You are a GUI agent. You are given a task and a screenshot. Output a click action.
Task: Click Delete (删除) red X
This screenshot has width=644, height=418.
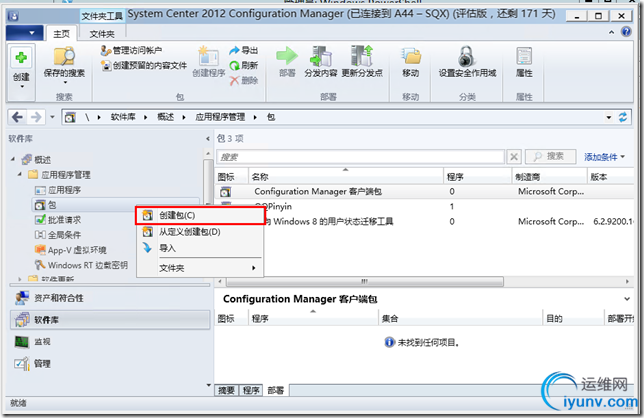[234, 80]
